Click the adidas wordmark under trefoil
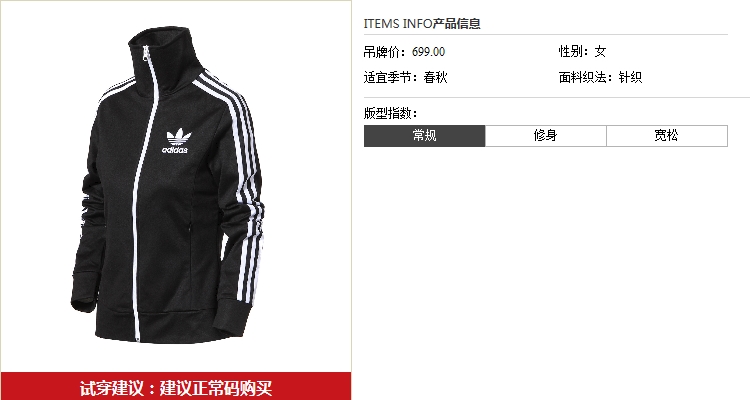 click(175, 150)
